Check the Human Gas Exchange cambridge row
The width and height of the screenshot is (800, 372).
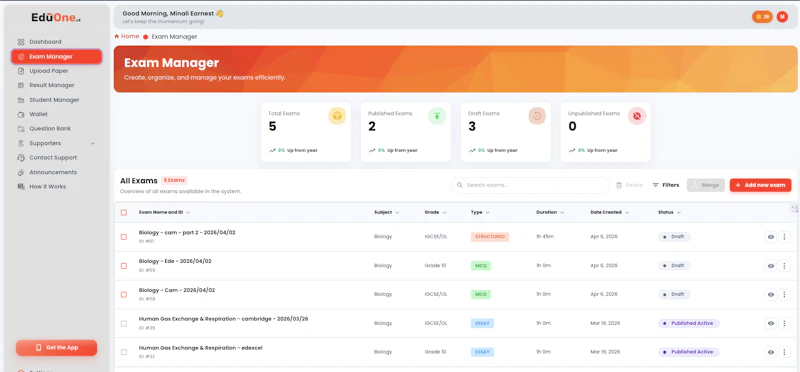tap(124, 324)
